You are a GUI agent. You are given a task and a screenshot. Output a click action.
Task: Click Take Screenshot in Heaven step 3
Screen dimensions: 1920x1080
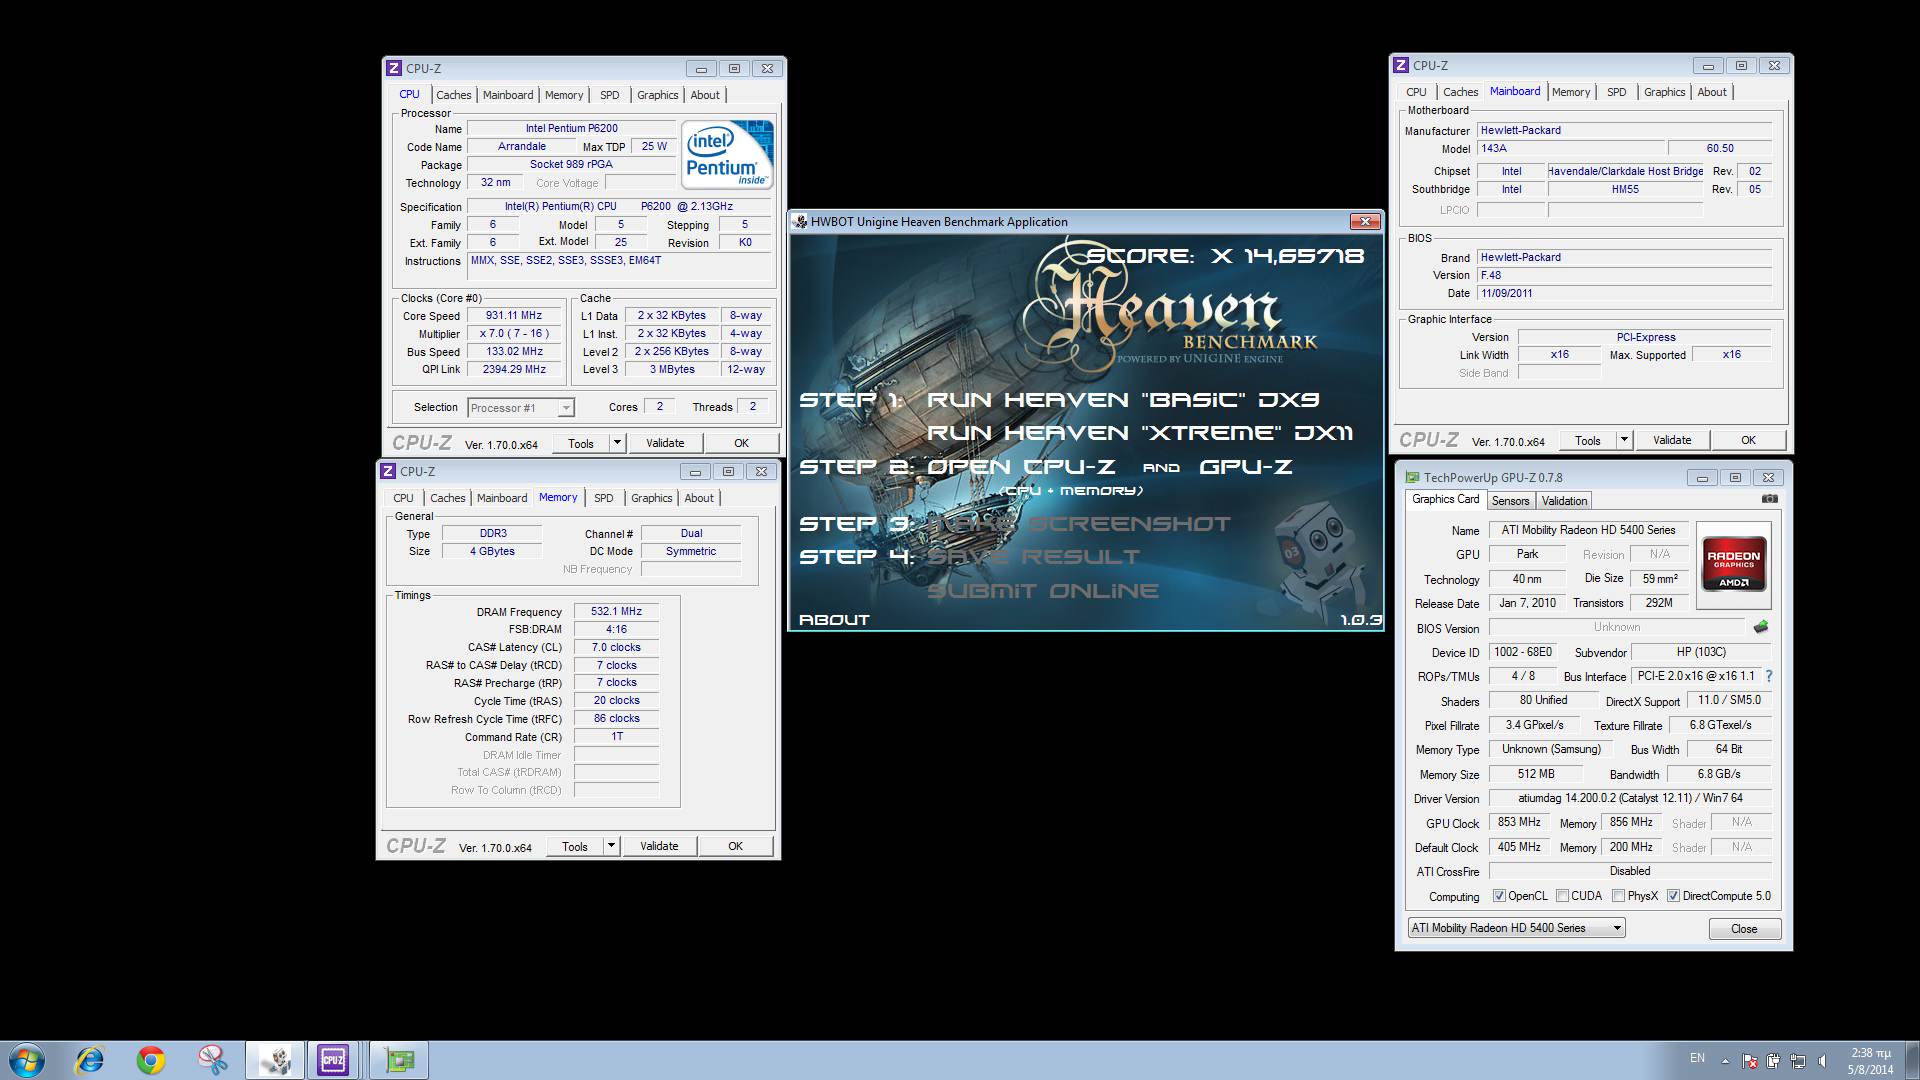pos(1079,524)
